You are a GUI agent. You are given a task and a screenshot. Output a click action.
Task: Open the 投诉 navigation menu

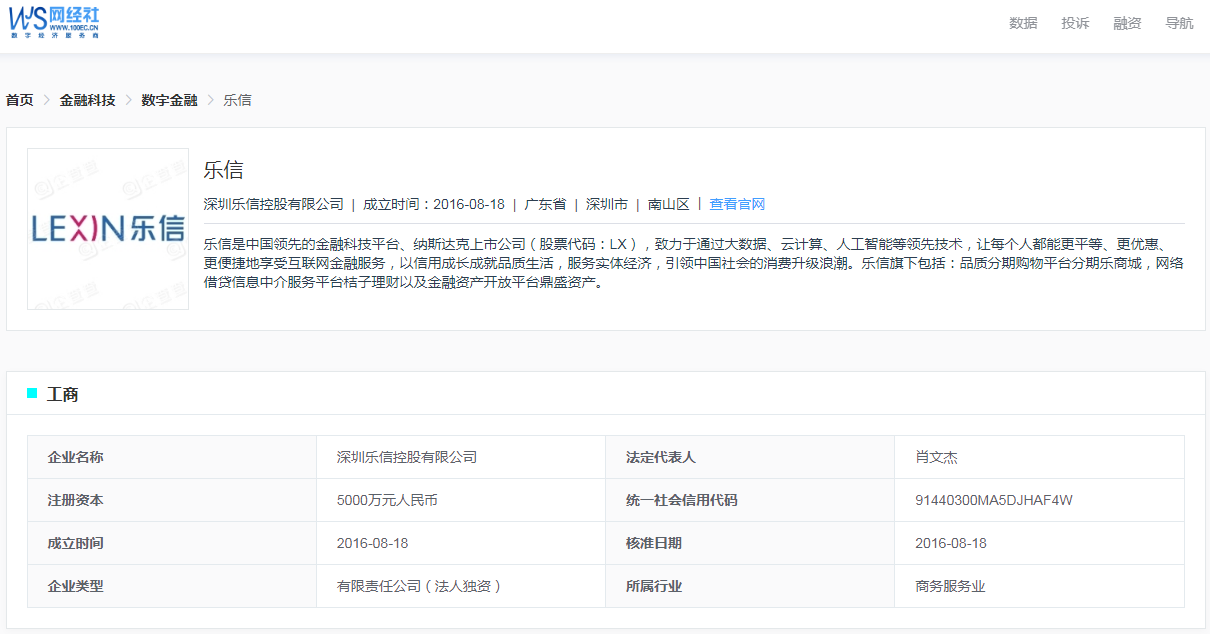point(1075,23)
